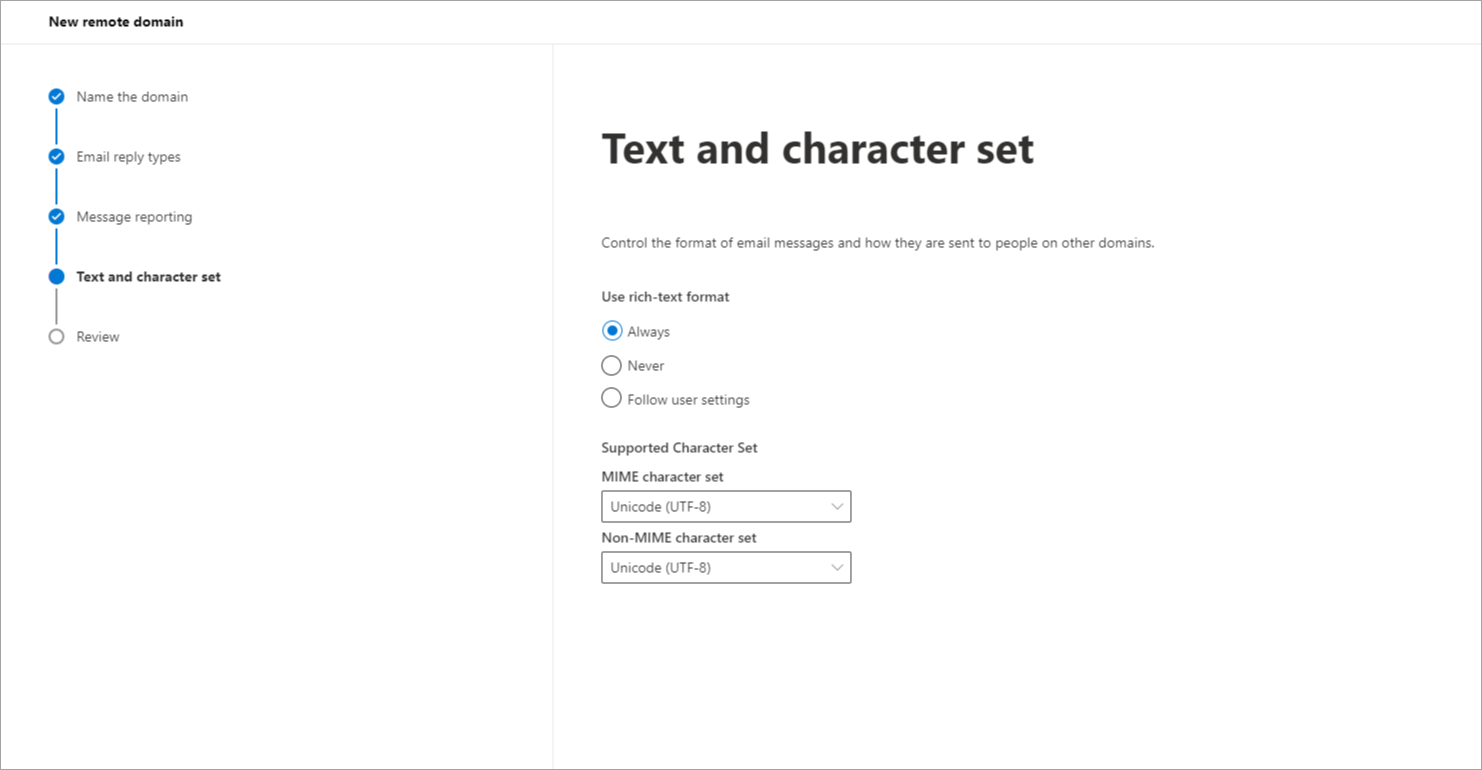Click the checkmark icon beside Message reporting
The width and height of the screenshot is (1482, 770).
[x=56, y=217]
